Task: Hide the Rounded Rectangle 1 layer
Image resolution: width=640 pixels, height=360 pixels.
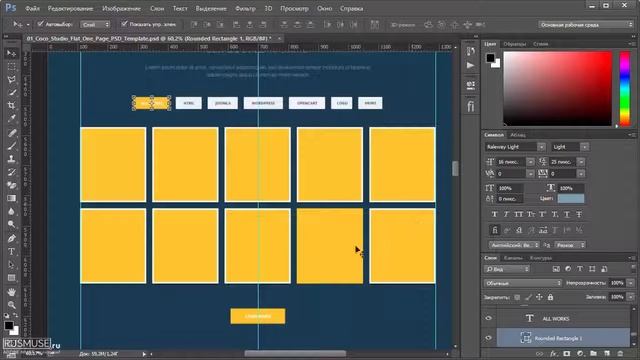Action: (489, 338)
